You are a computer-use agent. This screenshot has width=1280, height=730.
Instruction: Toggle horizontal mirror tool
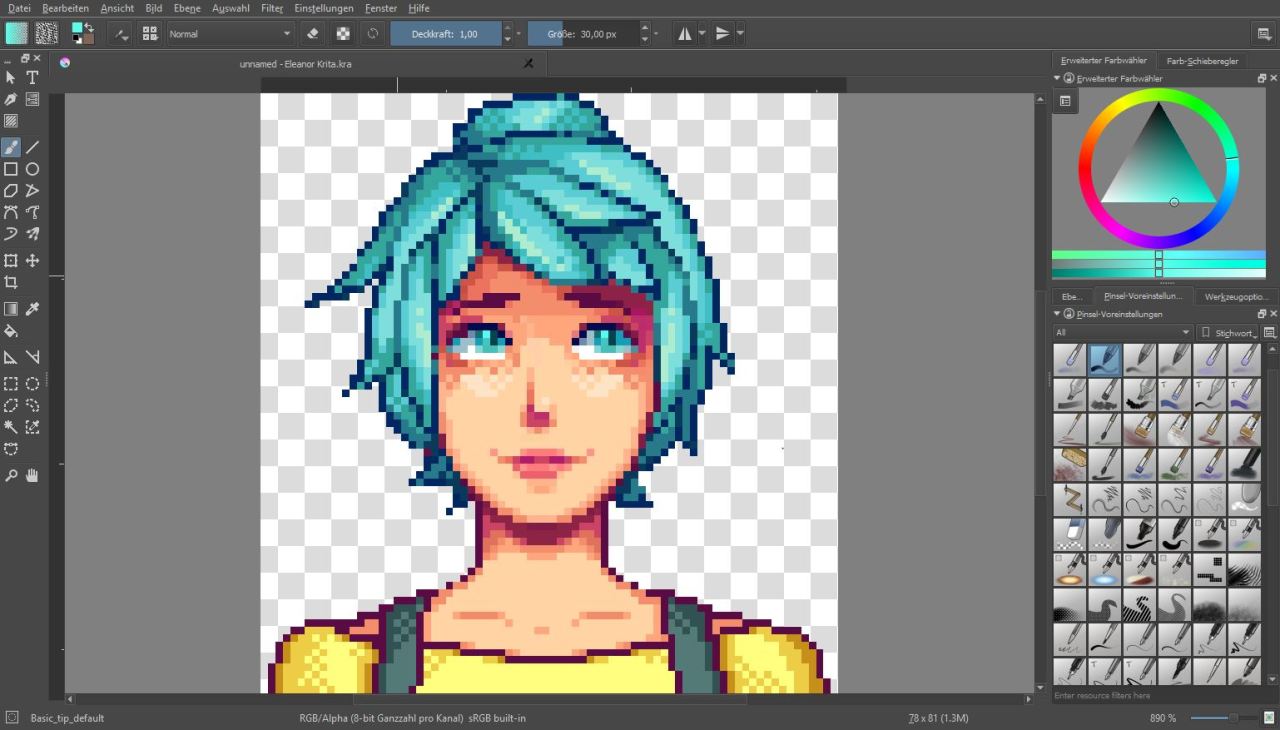tap(685, 33)
